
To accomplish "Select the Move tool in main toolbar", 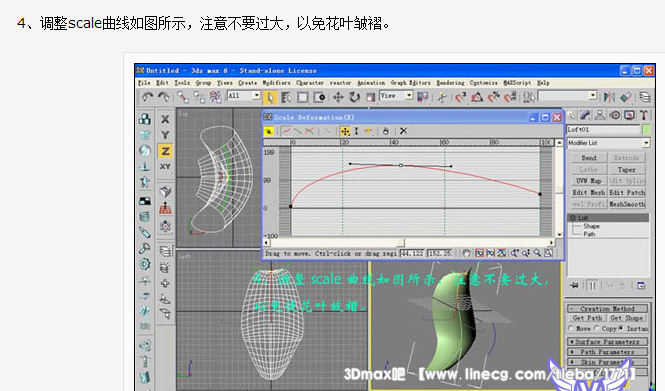I will (x=338, y=98).
